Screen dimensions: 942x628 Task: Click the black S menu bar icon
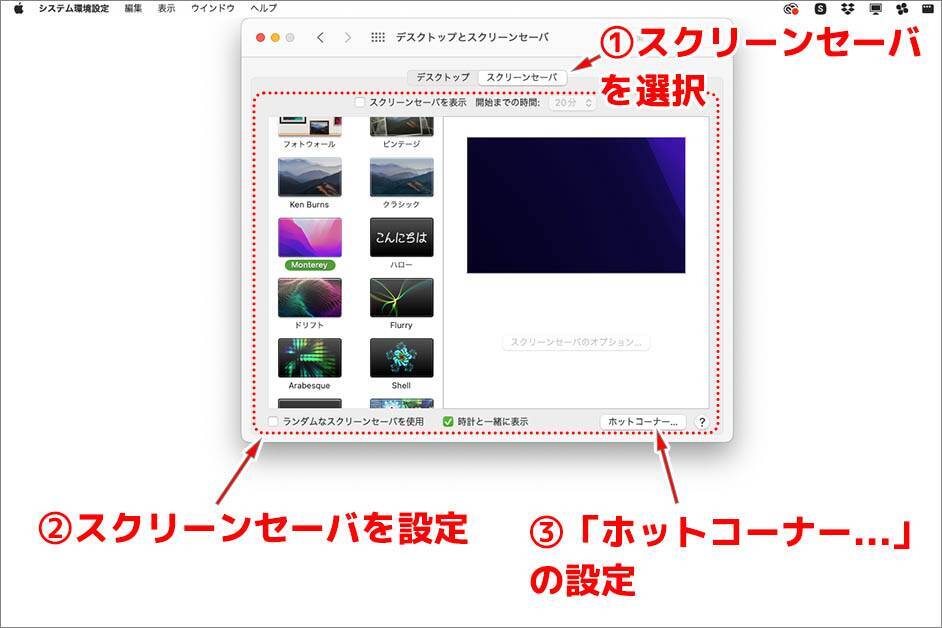(821, 8)
